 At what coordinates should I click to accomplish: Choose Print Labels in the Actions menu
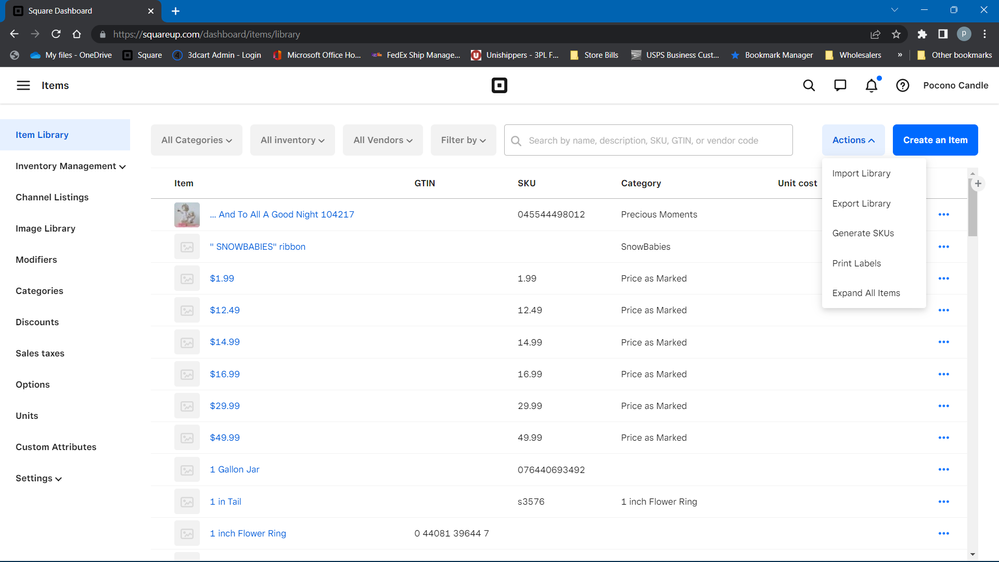856,264
